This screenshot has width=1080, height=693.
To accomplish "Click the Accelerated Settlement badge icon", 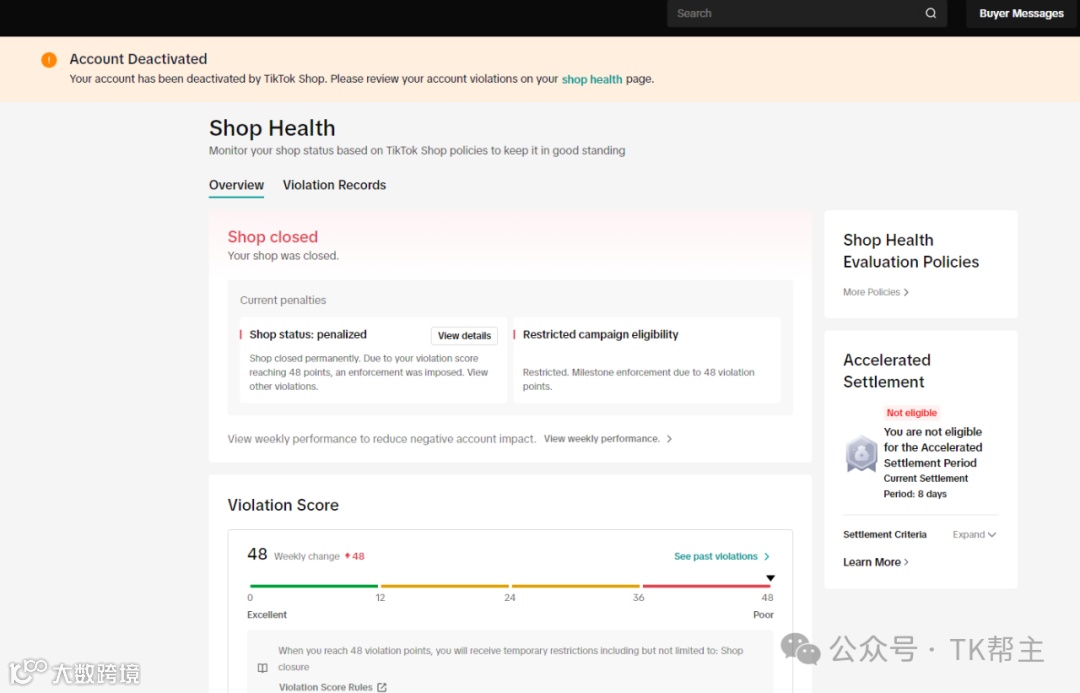I will point(861,453).
